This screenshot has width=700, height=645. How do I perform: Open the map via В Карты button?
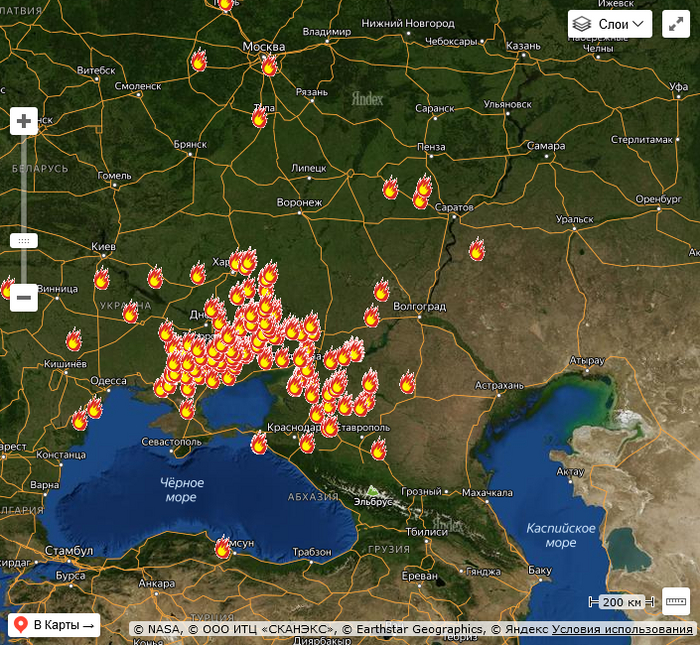54,625
